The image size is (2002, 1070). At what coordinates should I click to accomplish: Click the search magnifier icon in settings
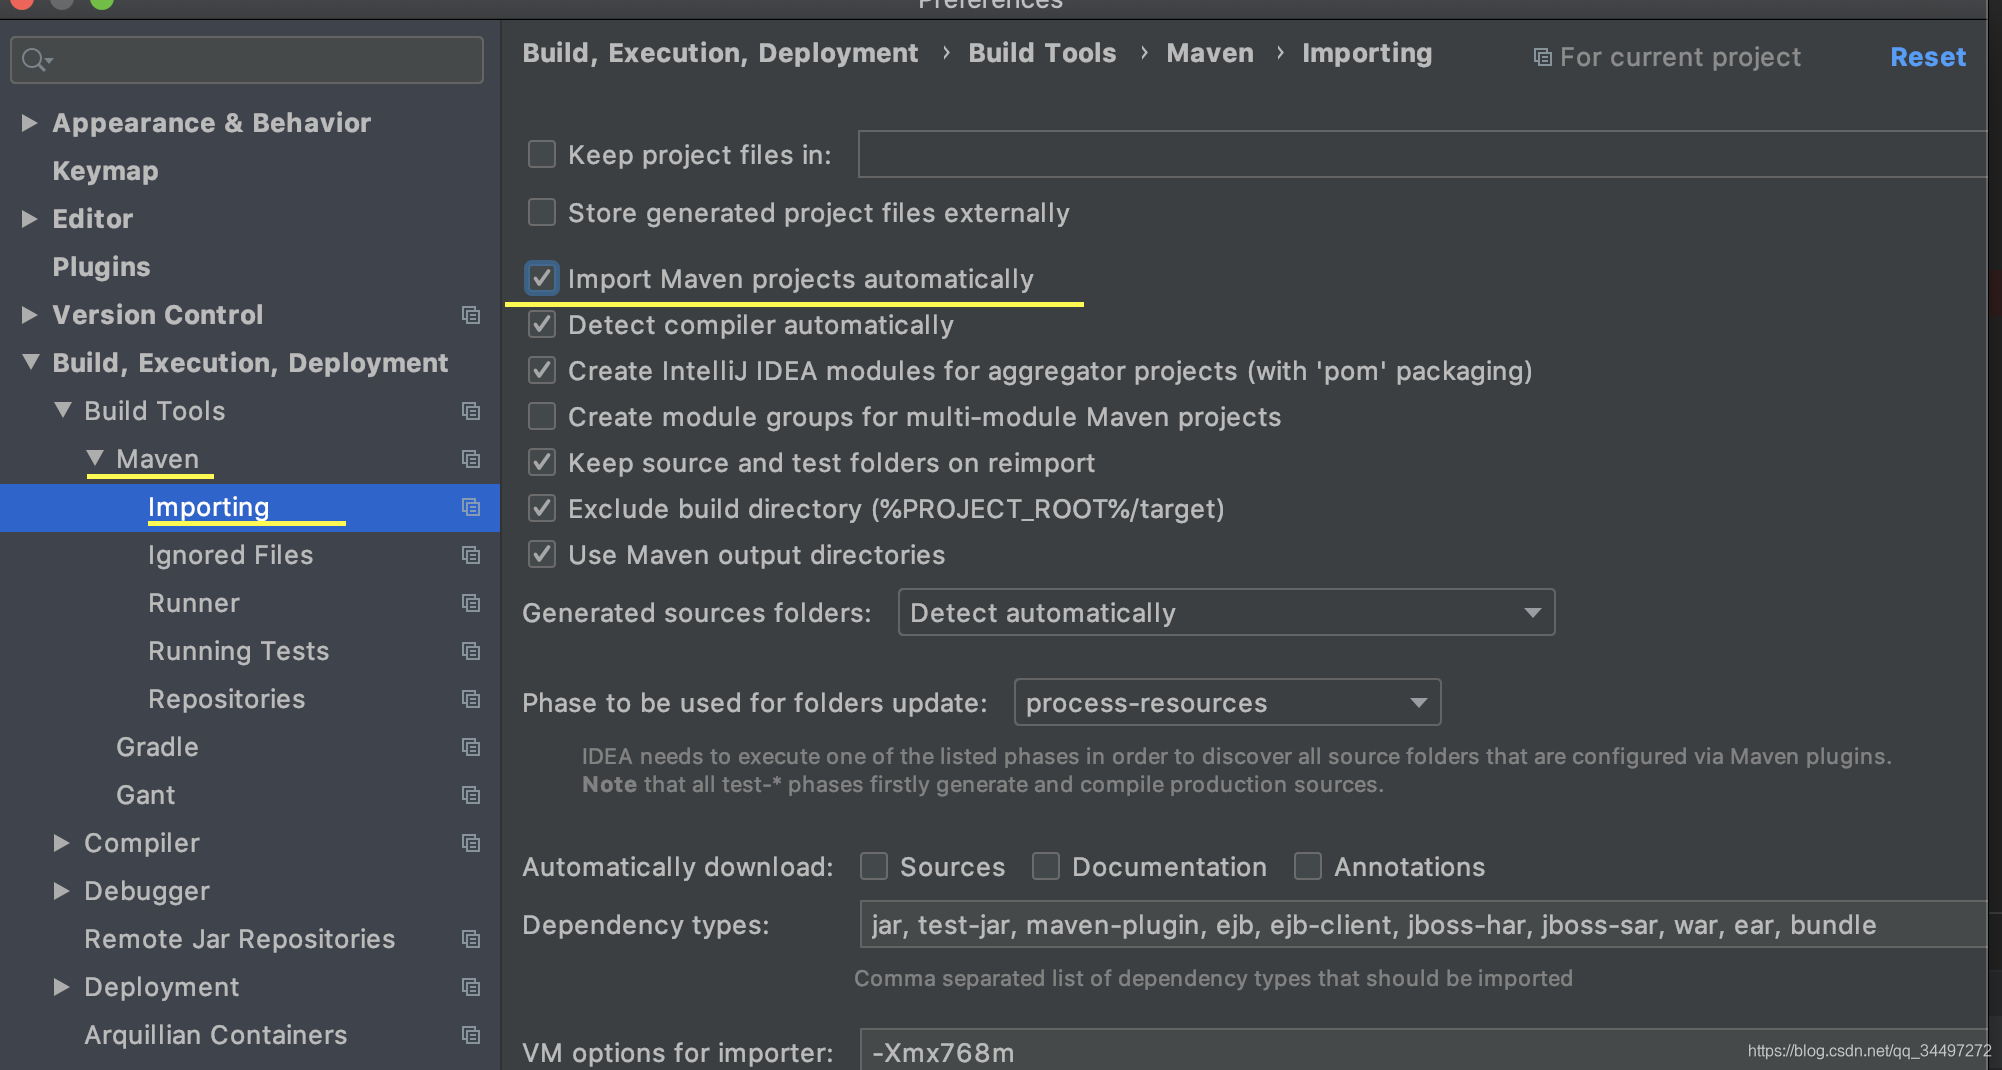[35, 60]
